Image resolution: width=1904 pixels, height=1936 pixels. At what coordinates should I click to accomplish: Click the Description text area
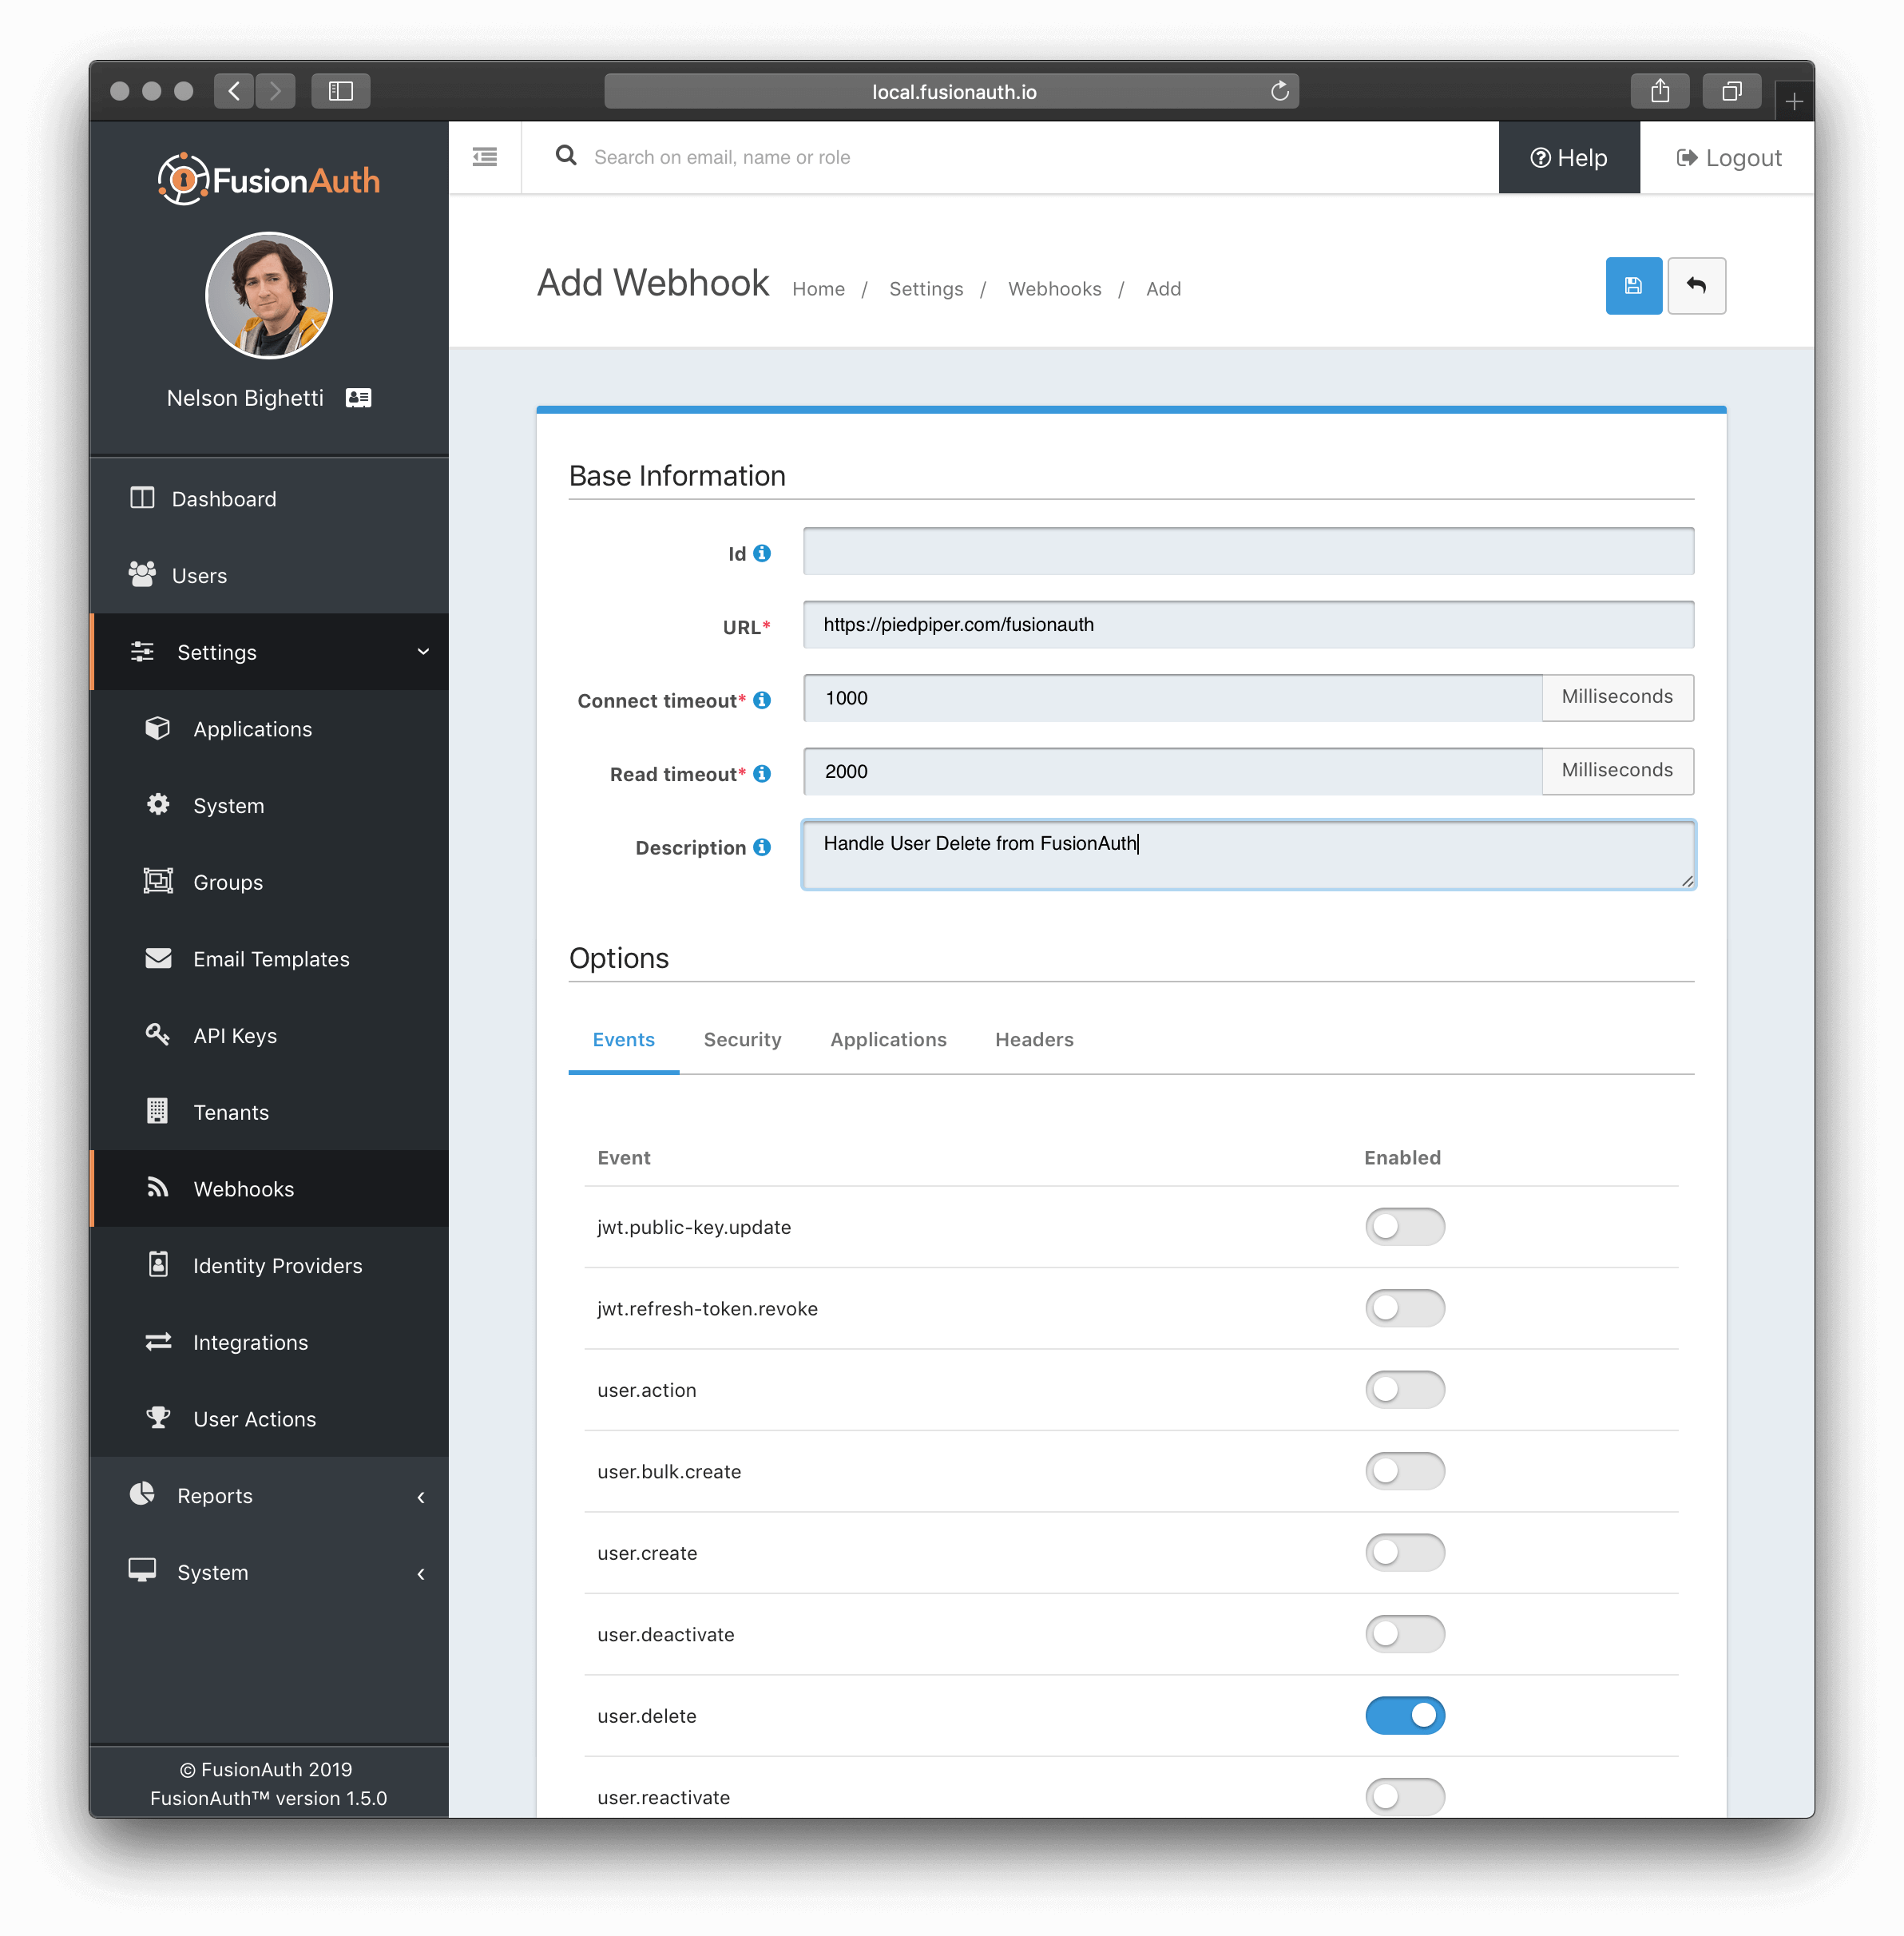[x=1248, y=855]
